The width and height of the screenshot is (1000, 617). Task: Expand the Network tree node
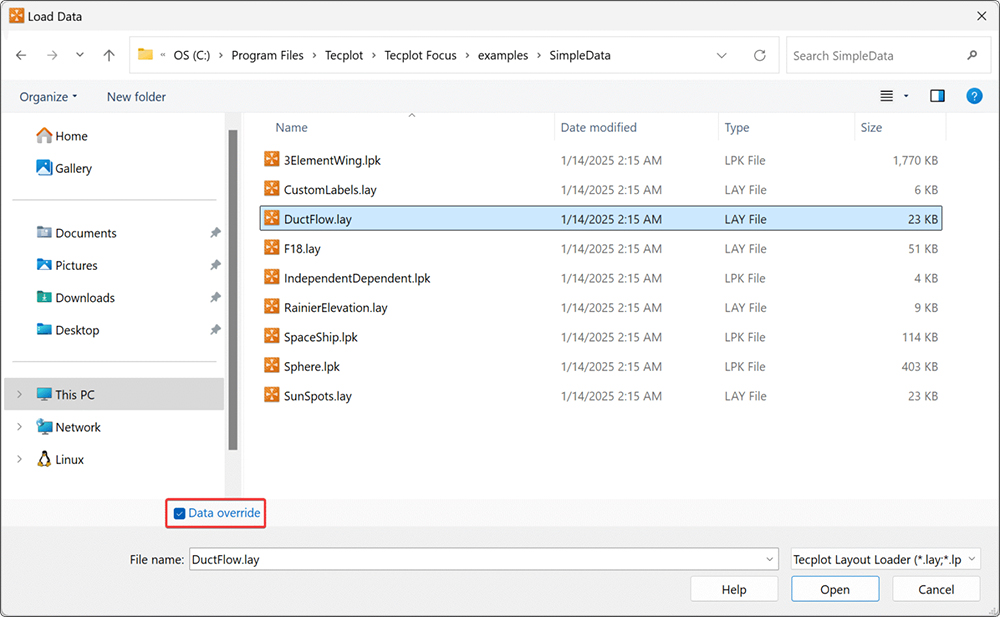click(18, 427)
